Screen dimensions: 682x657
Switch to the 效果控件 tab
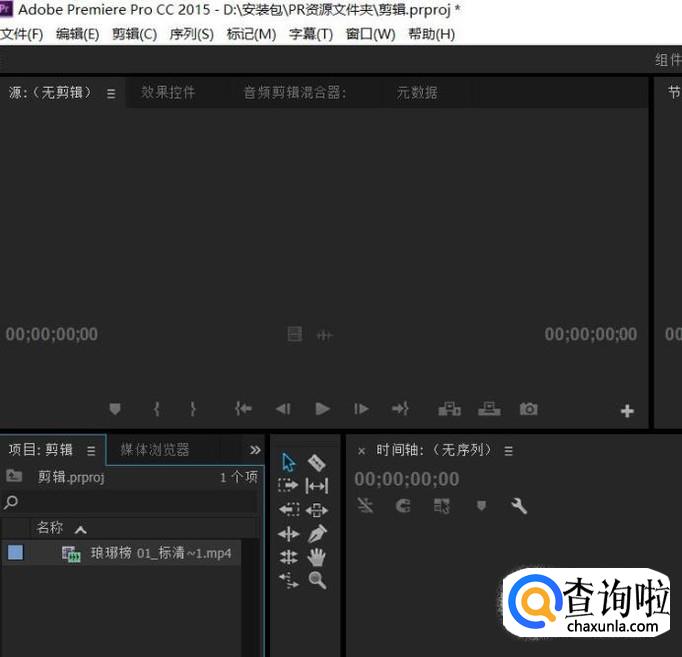[x=168, y=93]
